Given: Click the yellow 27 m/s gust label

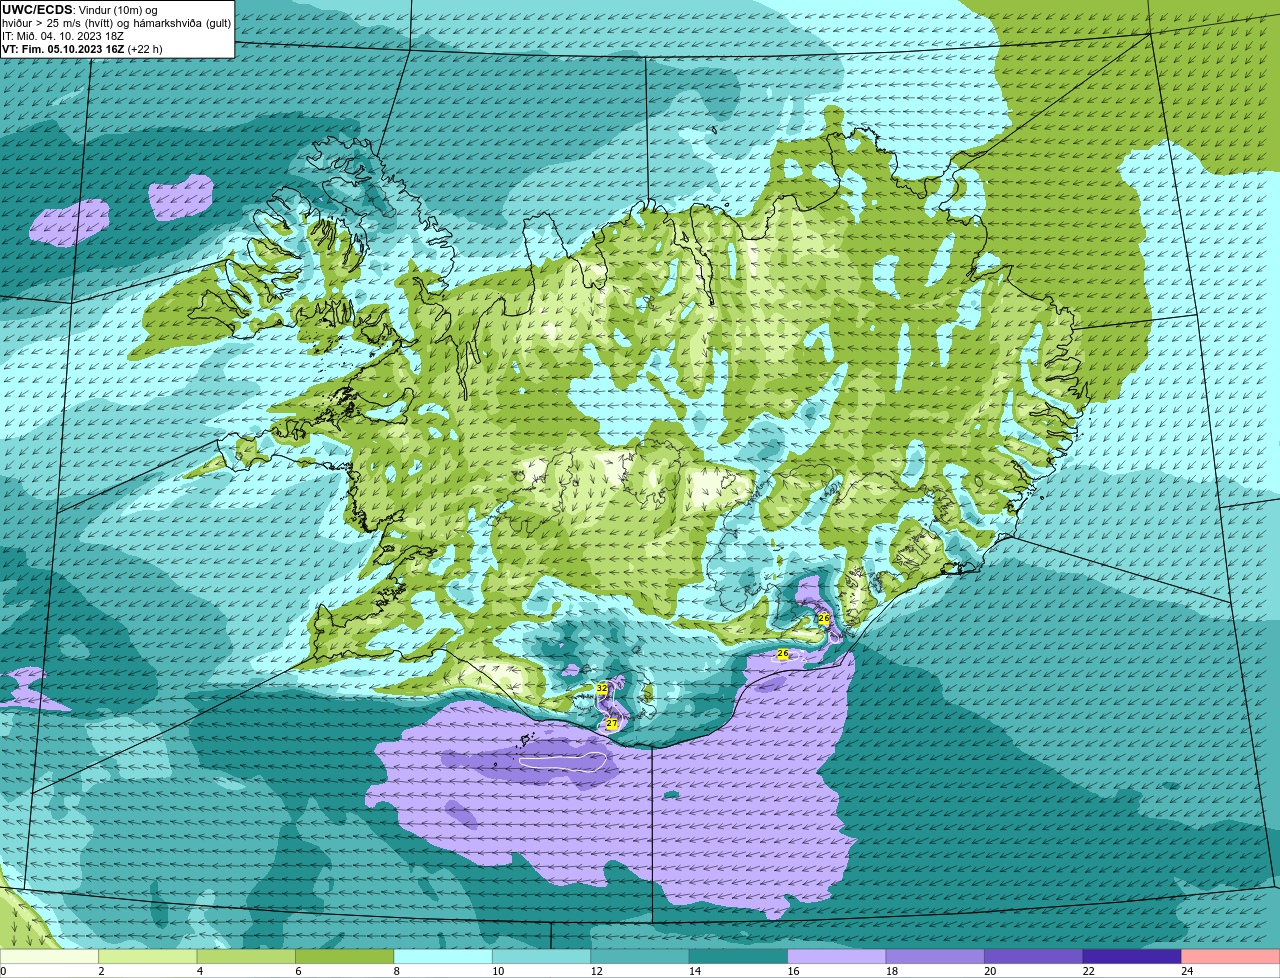Looking at the screenshot, I should point(612,723).
